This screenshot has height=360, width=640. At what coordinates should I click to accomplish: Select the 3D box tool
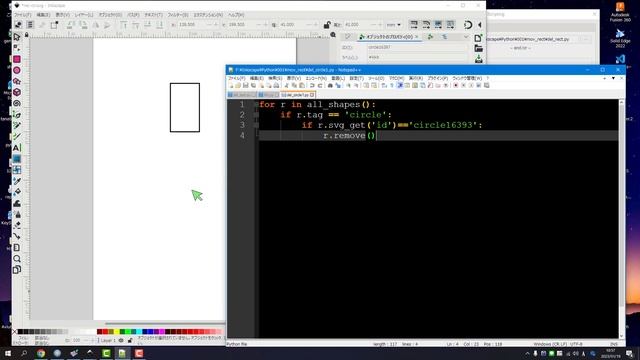pos(17,92)
